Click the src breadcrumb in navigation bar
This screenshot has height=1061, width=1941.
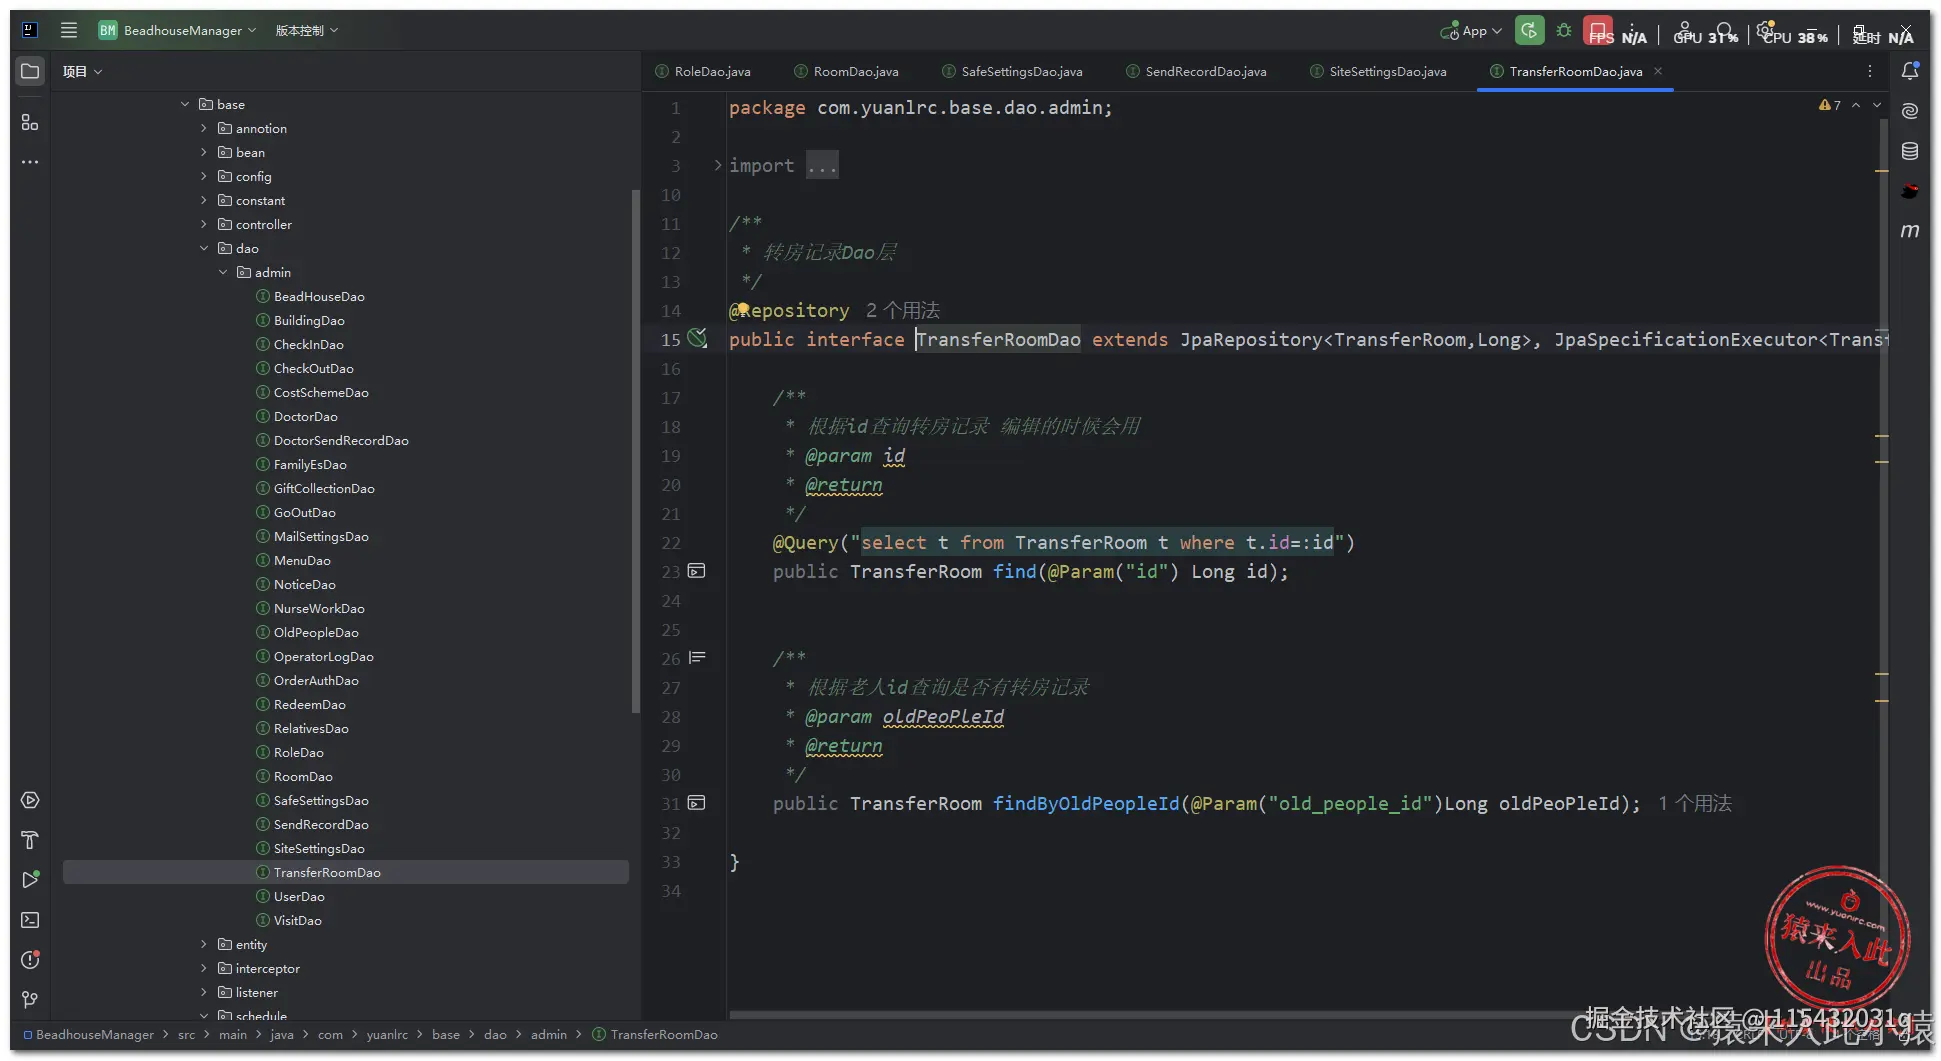(x=187, y=1035)
